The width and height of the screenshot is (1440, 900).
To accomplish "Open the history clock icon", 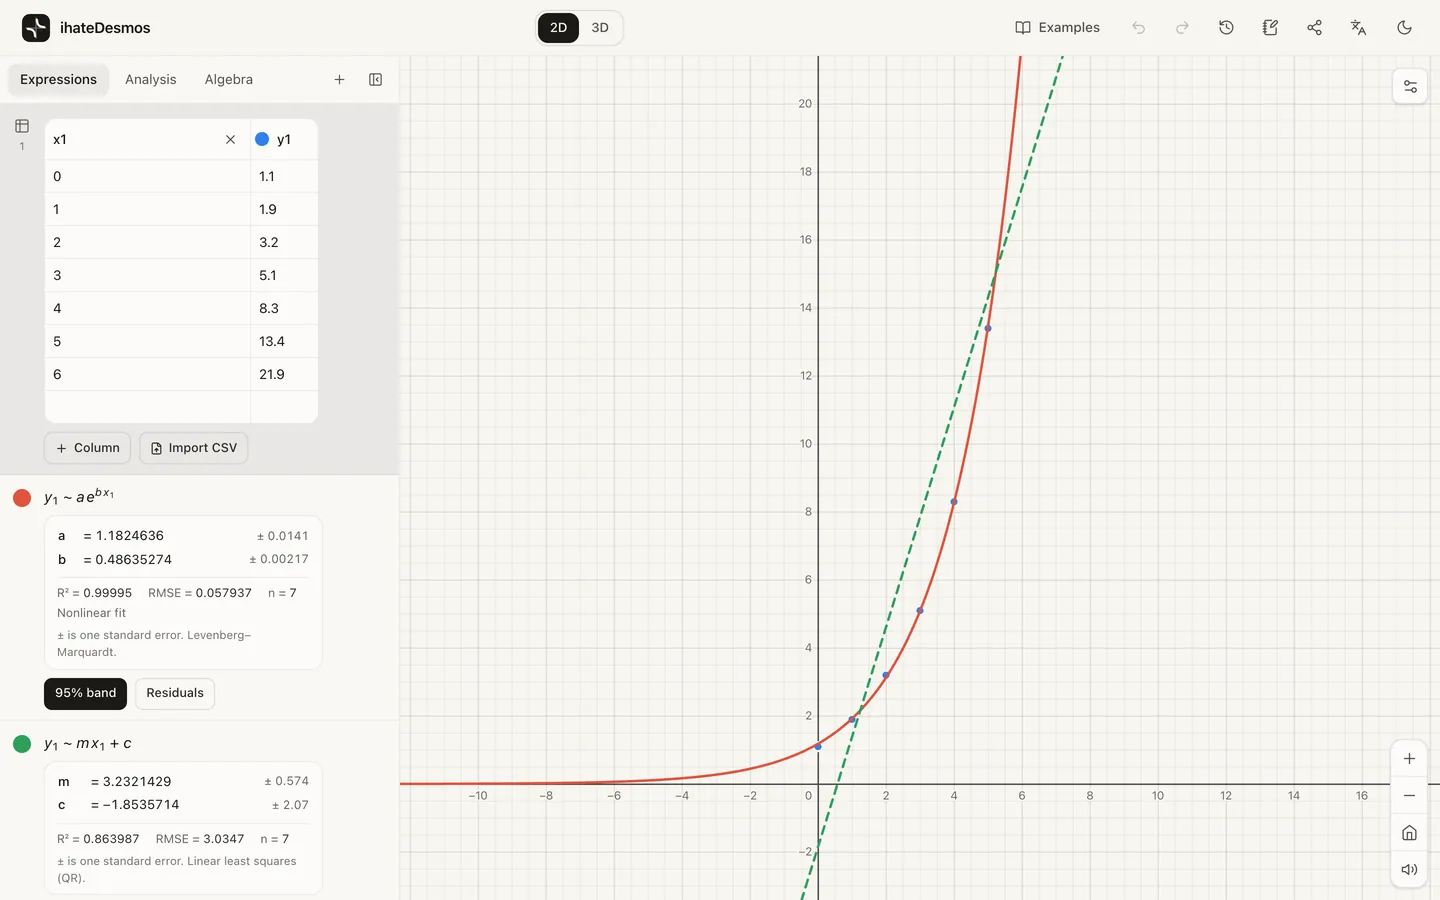I will [1226, 28].
